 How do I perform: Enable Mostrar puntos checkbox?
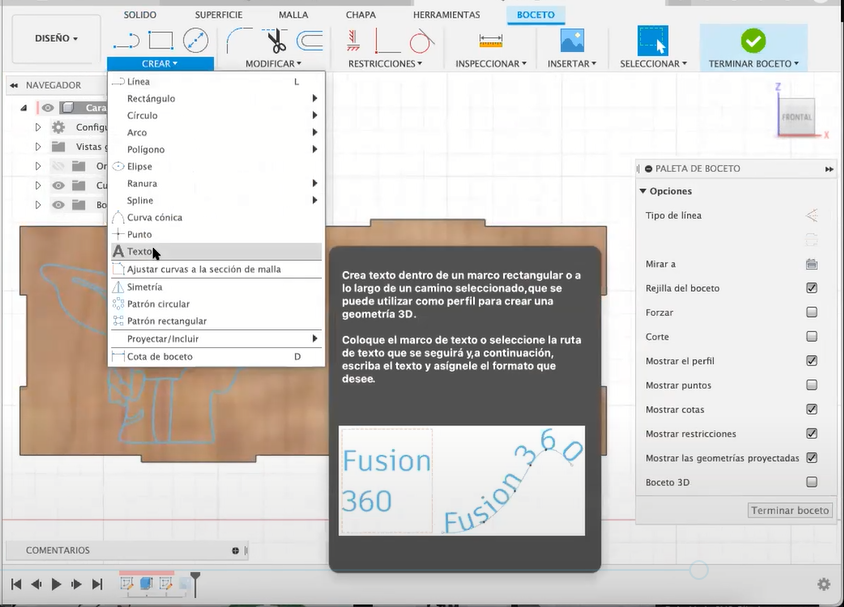tap(812, 385)
